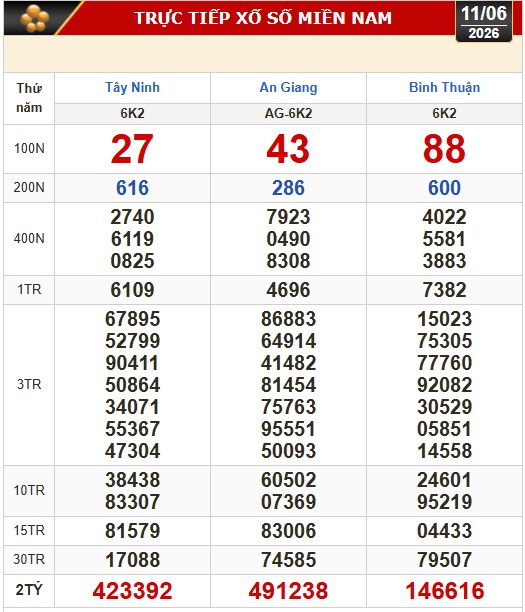Click the Thứ năm weekday cell
525x612 pixels.
29,98
